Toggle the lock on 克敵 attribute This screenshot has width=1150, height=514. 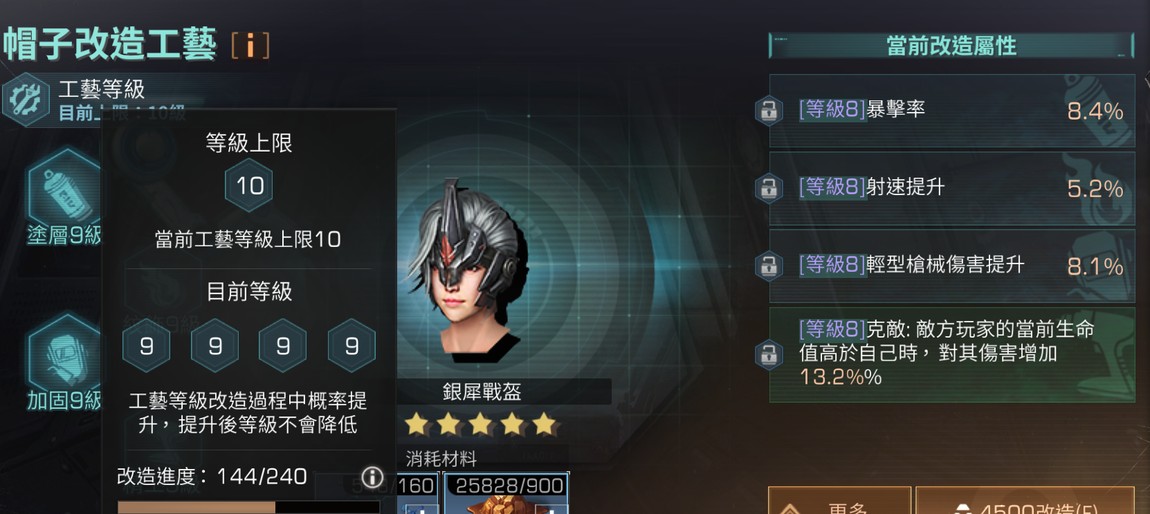tap(769, 353)
